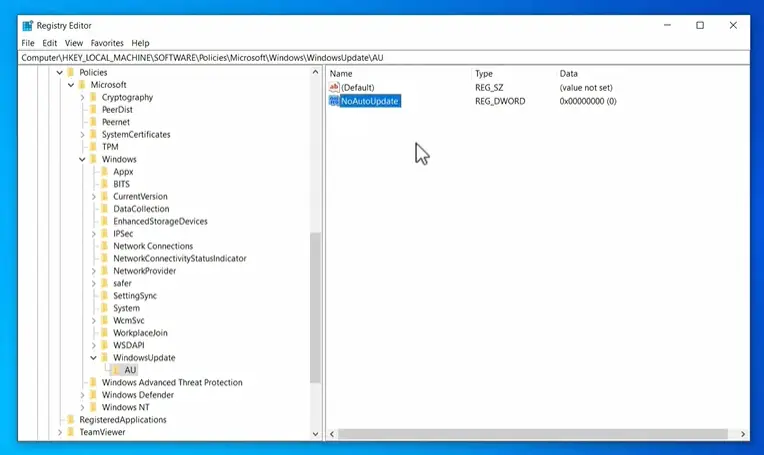Click the System folder icon
Screen dimensions: 764x455
pos(104,308)
